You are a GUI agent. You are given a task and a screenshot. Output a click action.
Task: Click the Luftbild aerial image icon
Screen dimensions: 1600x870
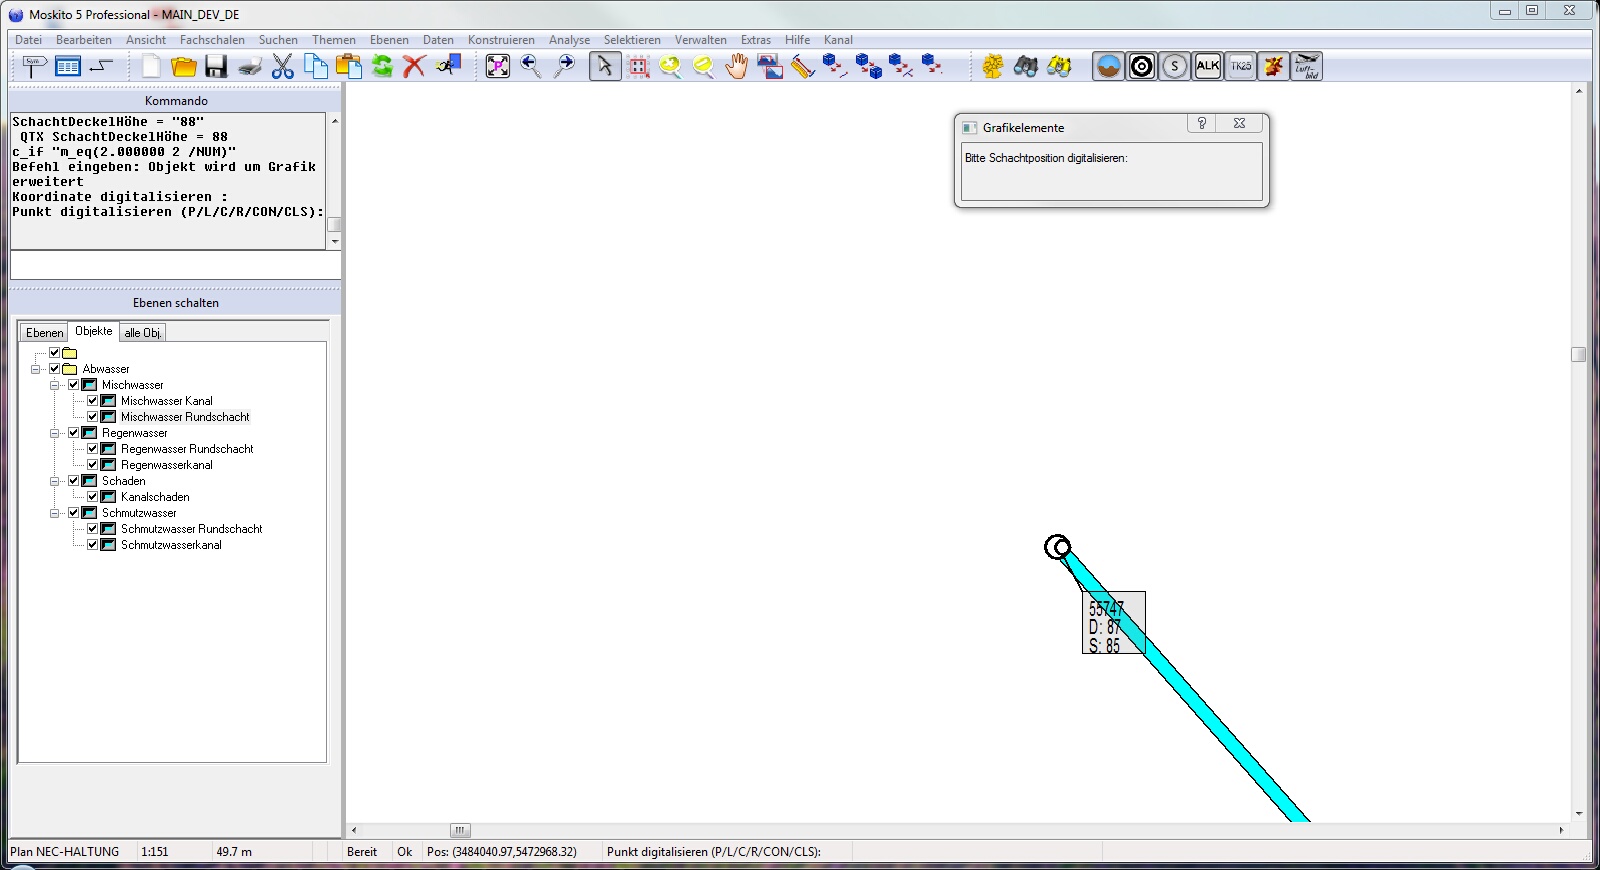(1306, 67)
